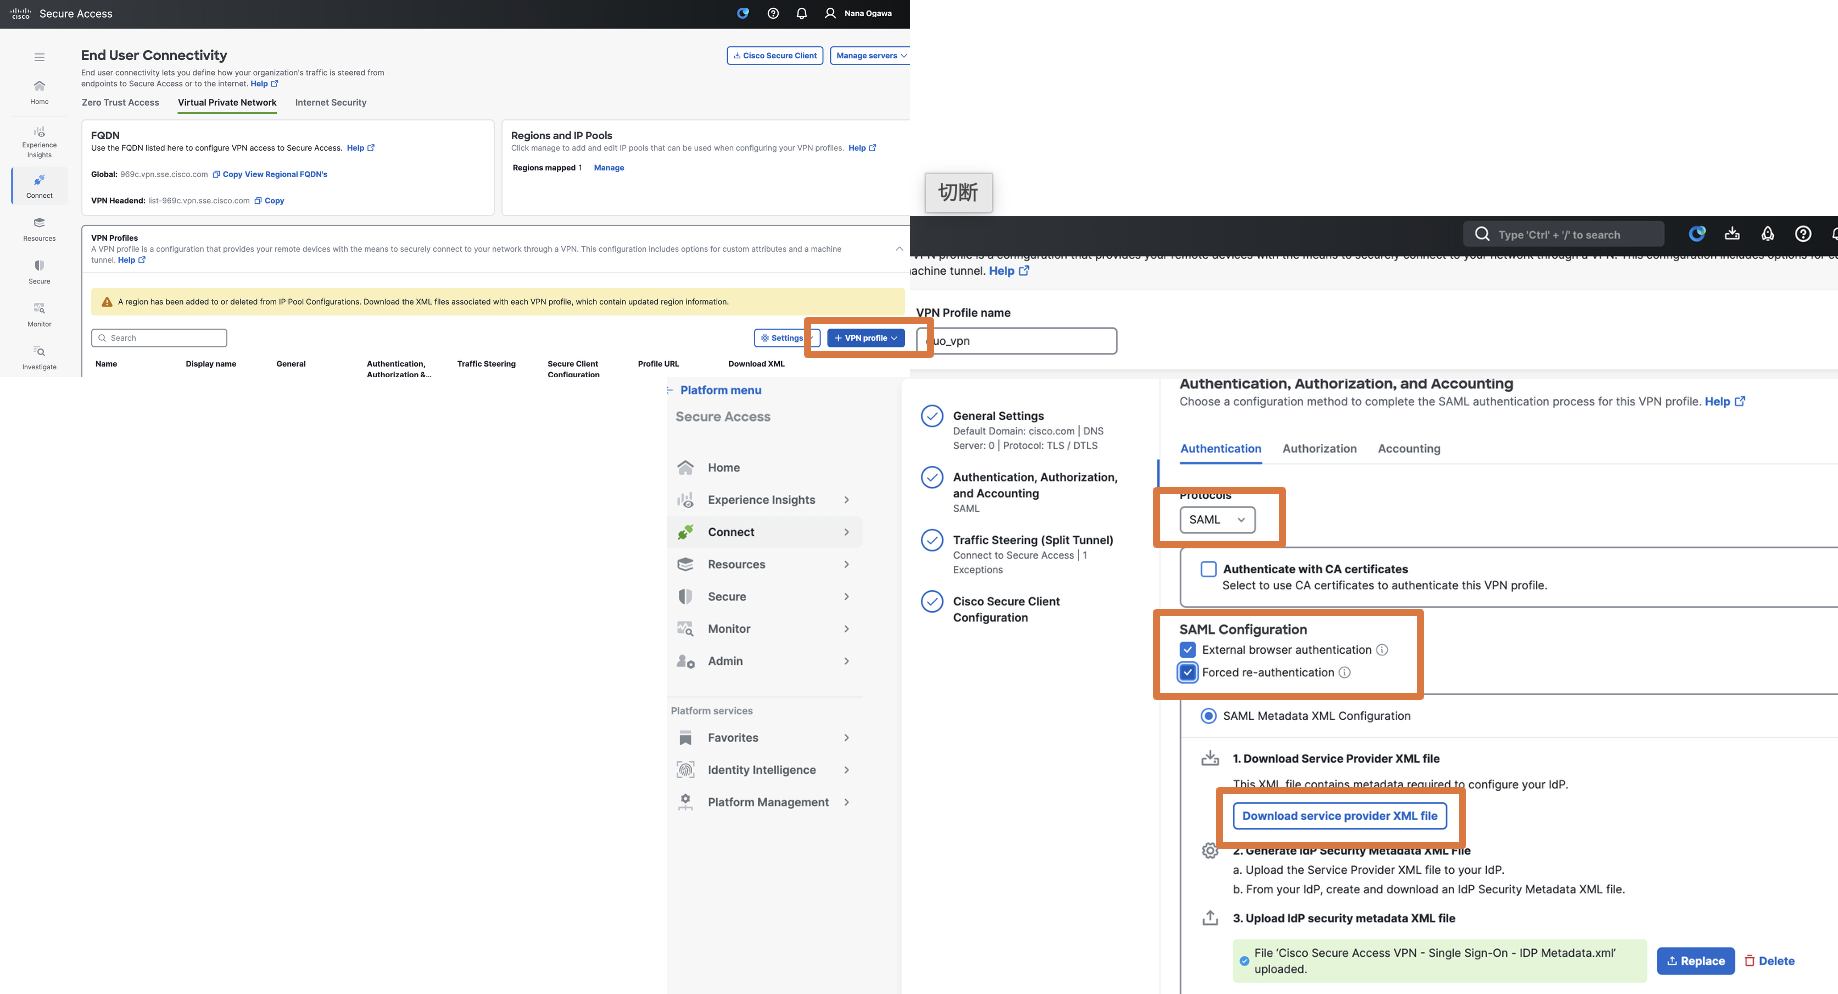This screenshot has width=1838, height=994.
Task: Expand the Monitor arrow in Platform menu
Action: tap(847, 629)
